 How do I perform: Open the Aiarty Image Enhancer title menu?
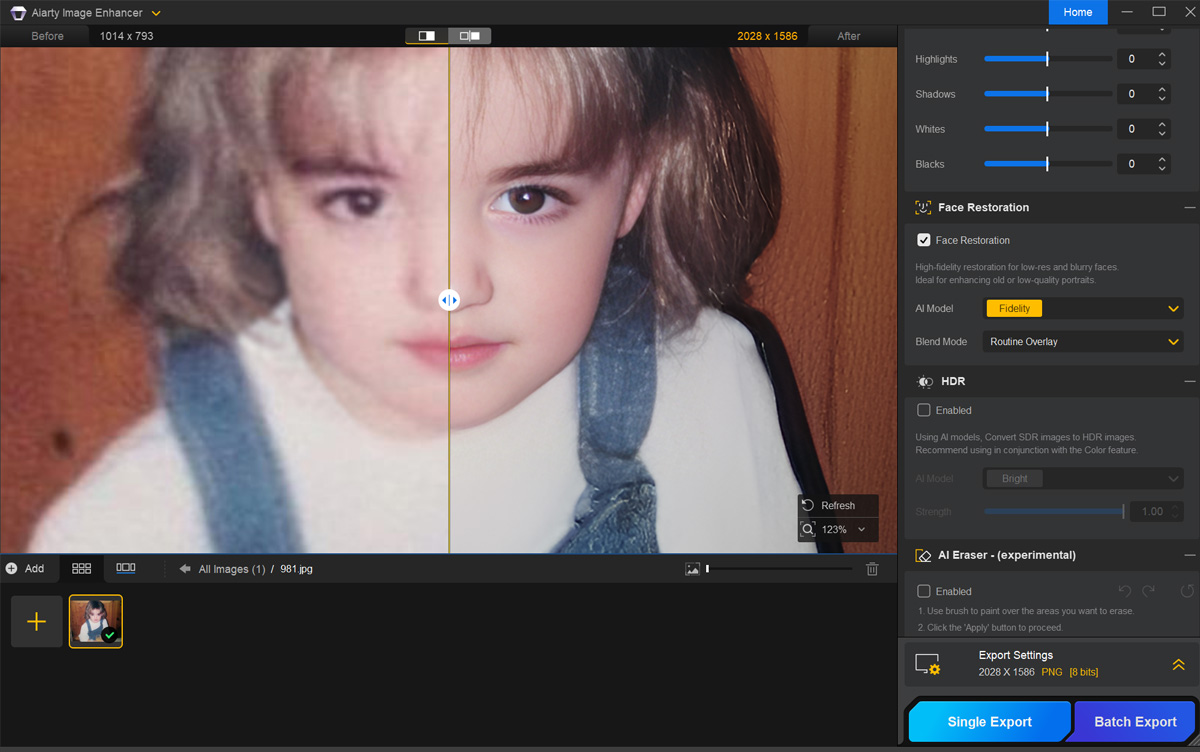pyautogui.click(x=88, y=13)
